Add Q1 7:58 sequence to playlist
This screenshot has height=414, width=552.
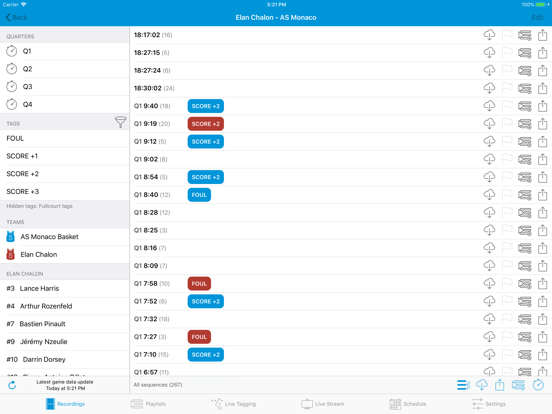click(x=525, y=283)
